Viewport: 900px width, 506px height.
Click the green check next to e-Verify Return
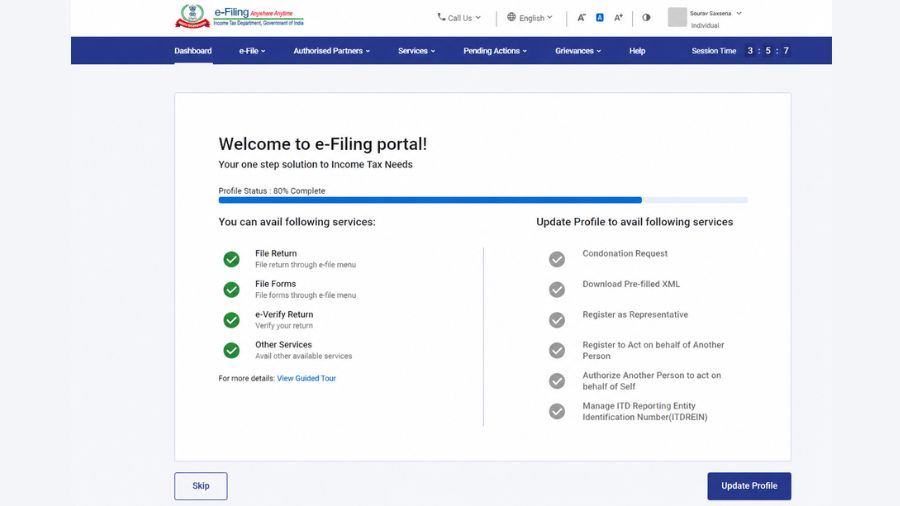tap(231, 320)
